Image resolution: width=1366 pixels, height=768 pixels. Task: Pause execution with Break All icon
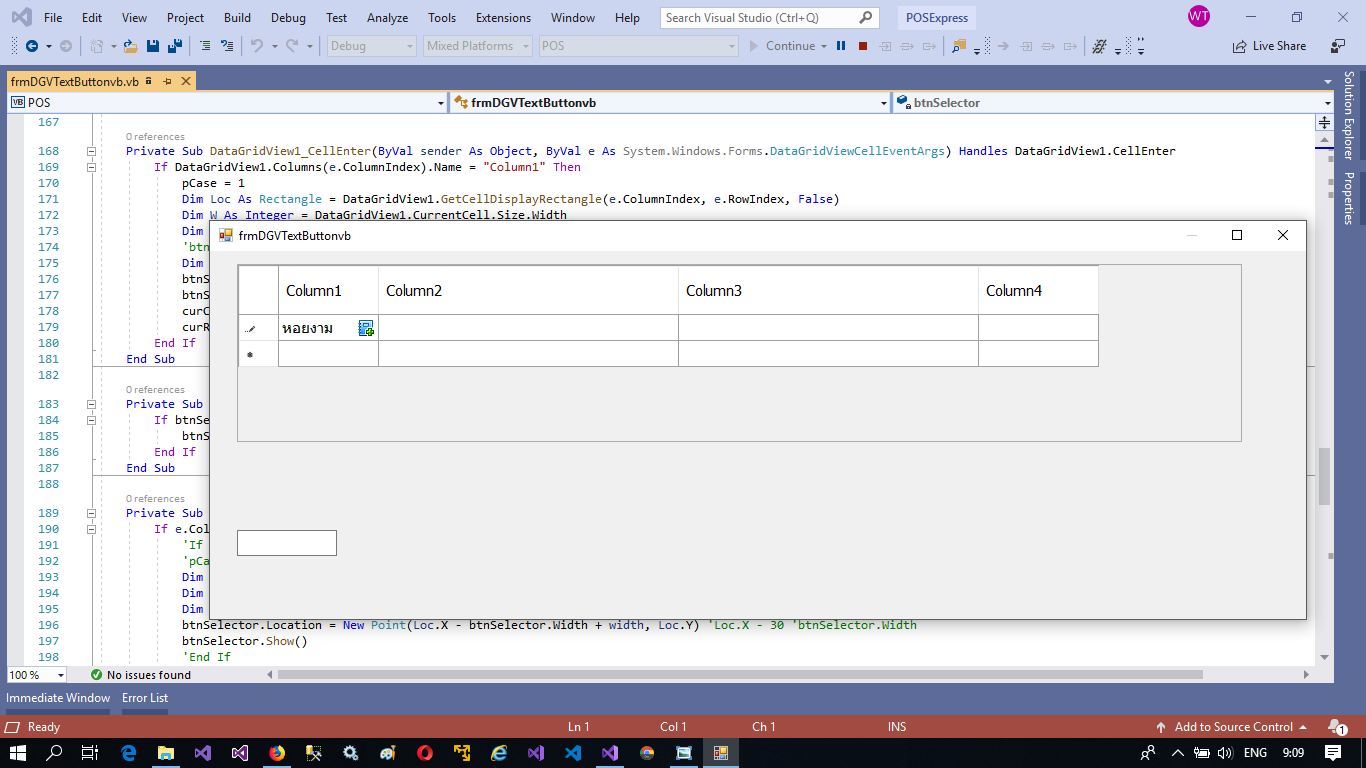[x=841, y=46]
